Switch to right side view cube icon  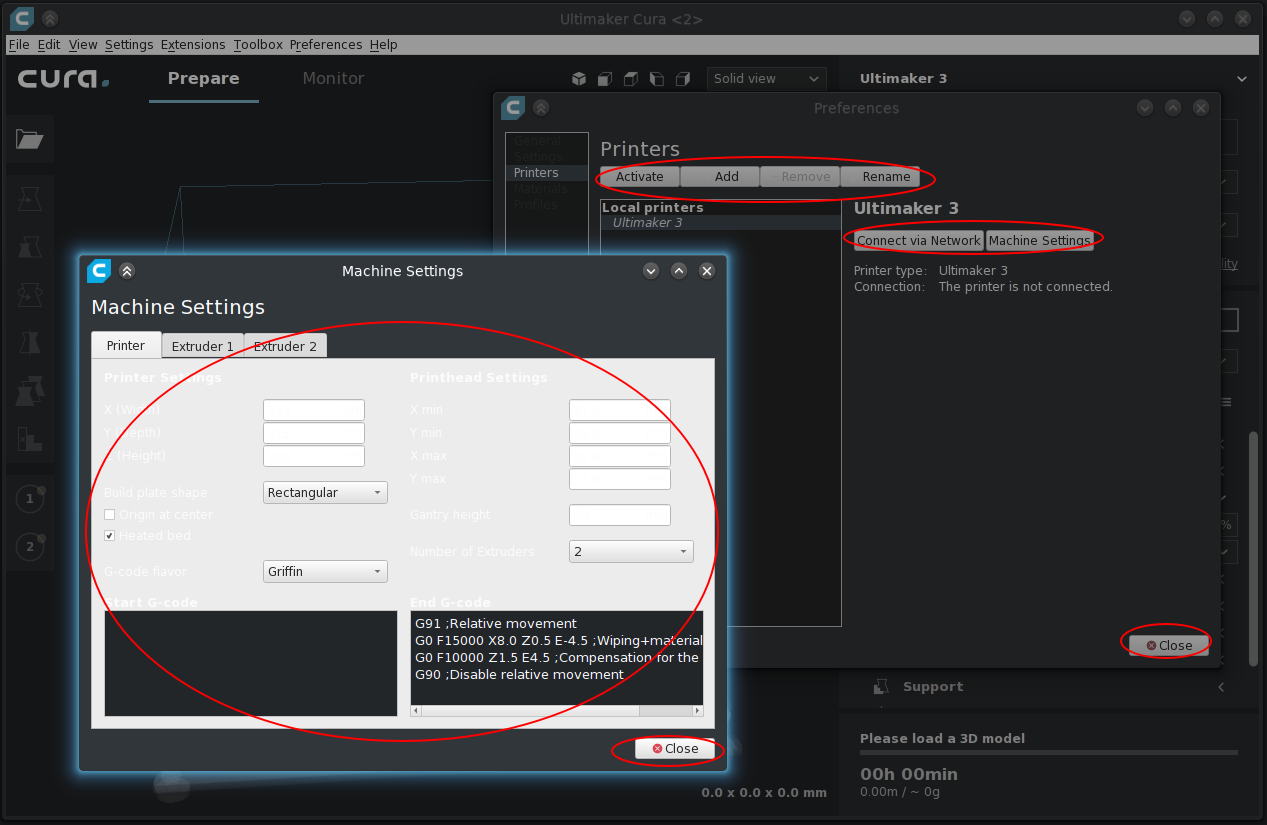682,79
